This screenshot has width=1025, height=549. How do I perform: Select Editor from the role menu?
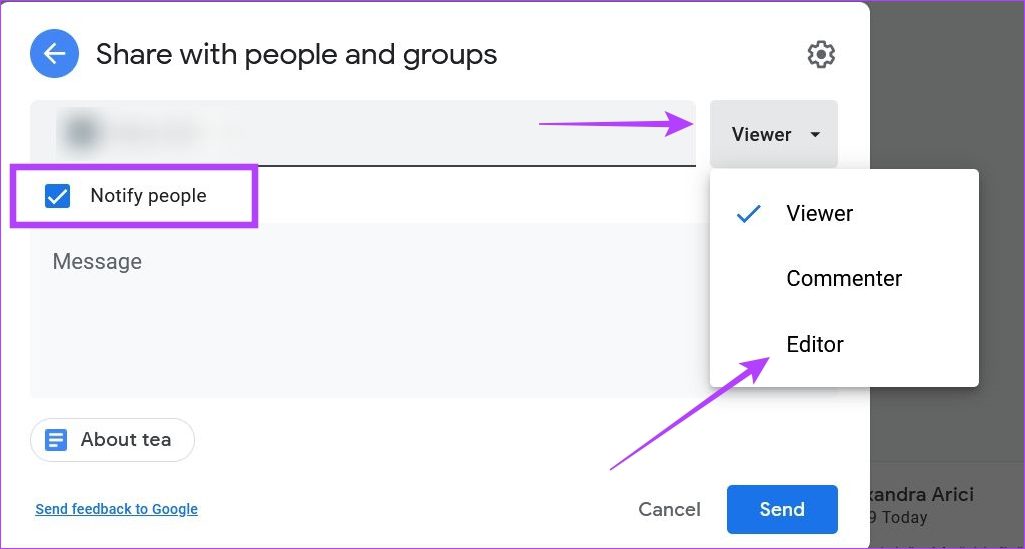pos(815,344)
